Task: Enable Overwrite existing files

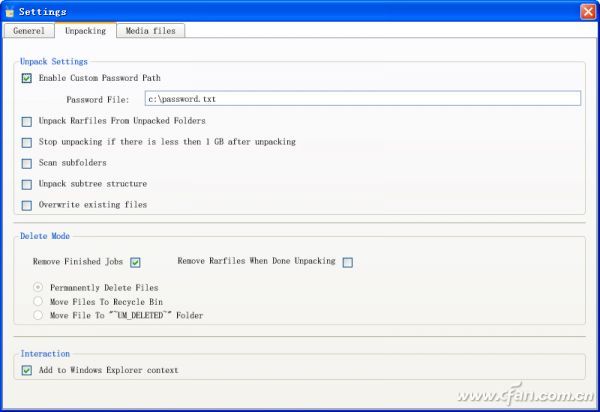Action: (x=26, y=205)
